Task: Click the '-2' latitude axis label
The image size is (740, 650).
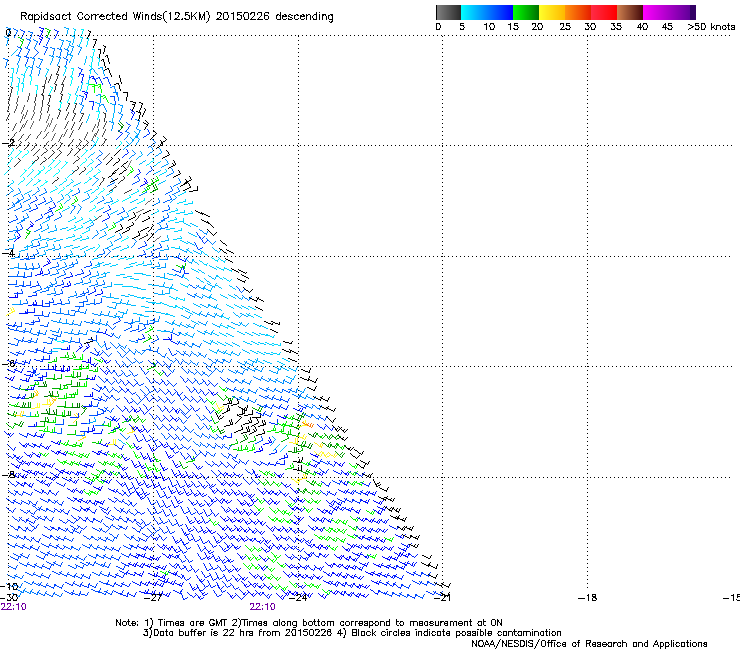Action: [x=8, y=142]
